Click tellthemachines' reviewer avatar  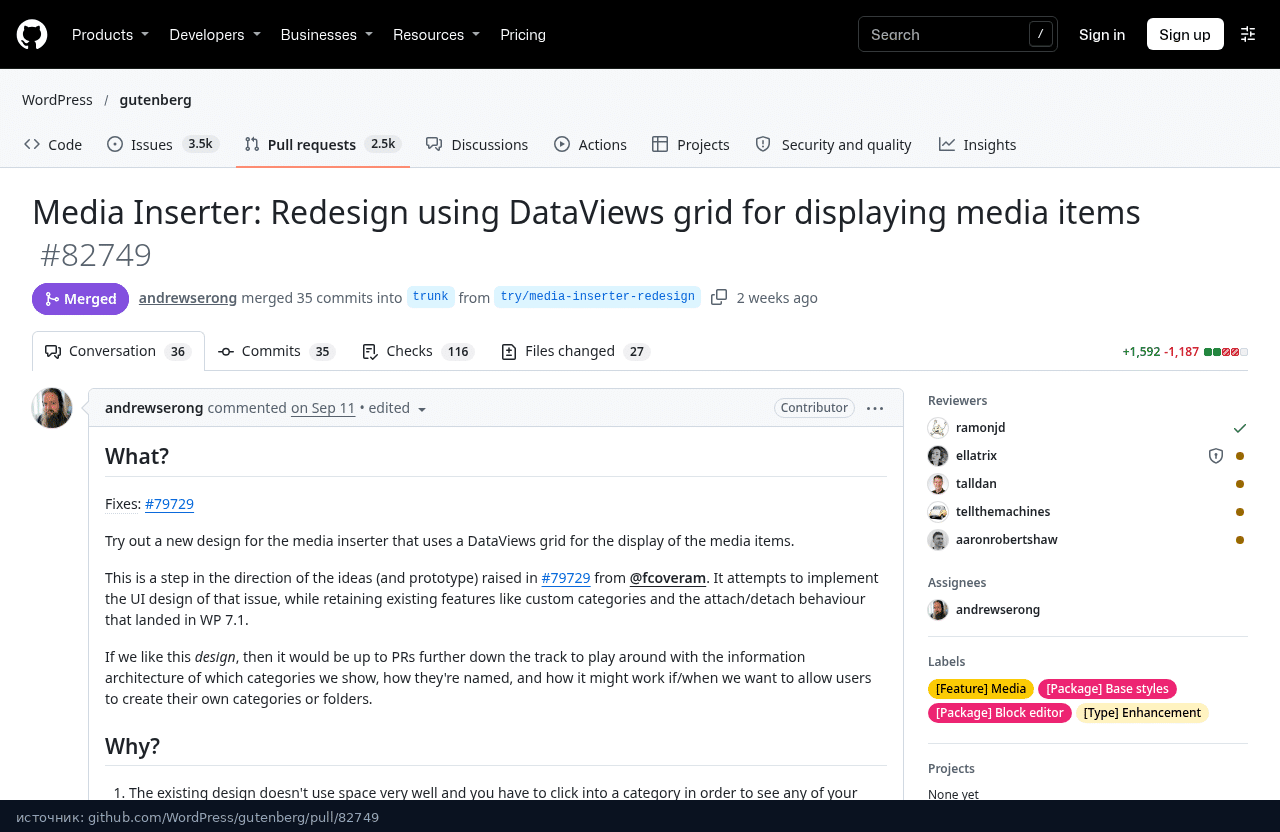pos(938,512)
